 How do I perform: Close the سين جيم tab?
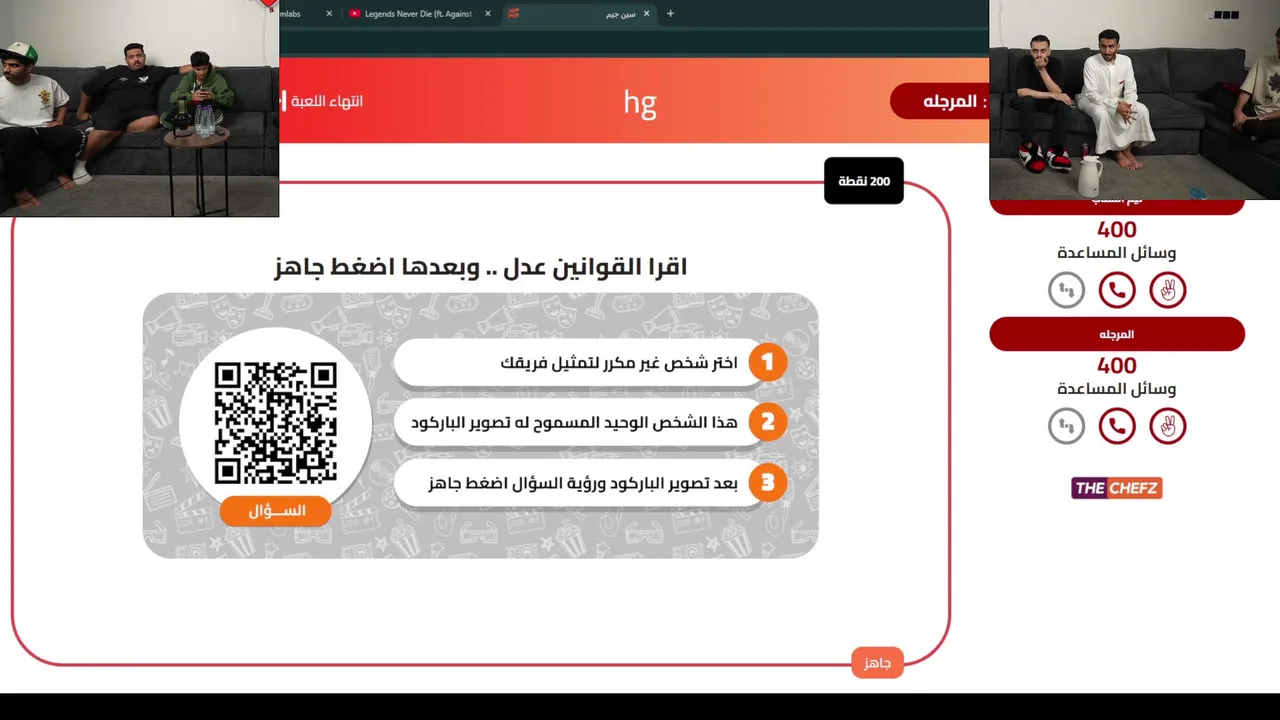(x=646, y=14)
